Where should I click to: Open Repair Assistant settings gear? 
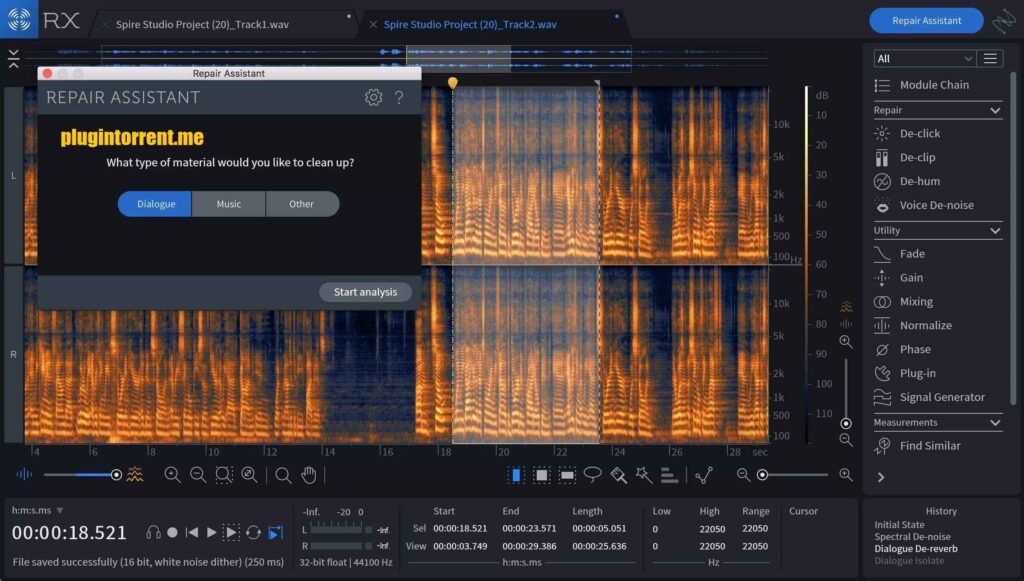coord(373,97)
